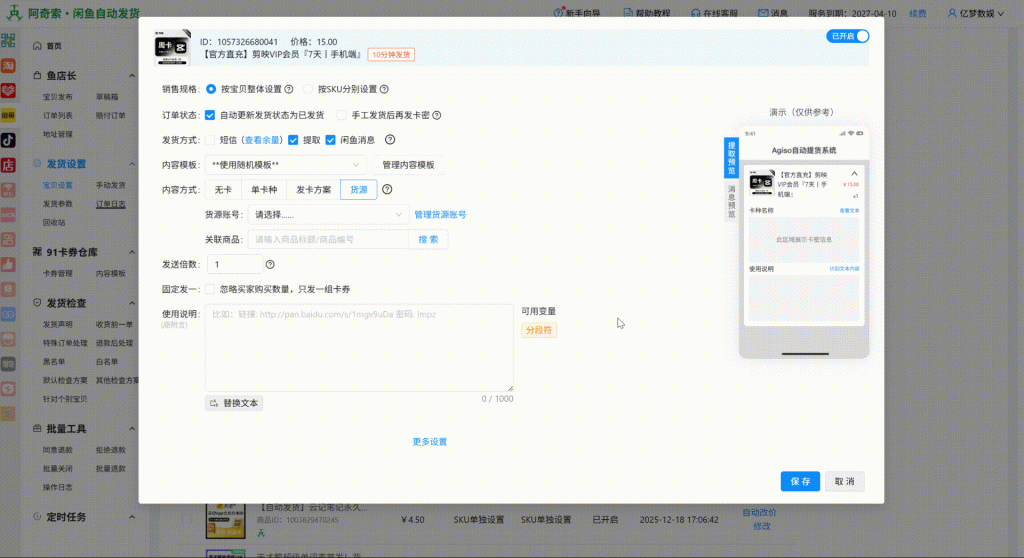Viewport: 1024px width, 558px height.
Task: Click the user avatar icon beside 亿梦数娱
Action: 952,12
